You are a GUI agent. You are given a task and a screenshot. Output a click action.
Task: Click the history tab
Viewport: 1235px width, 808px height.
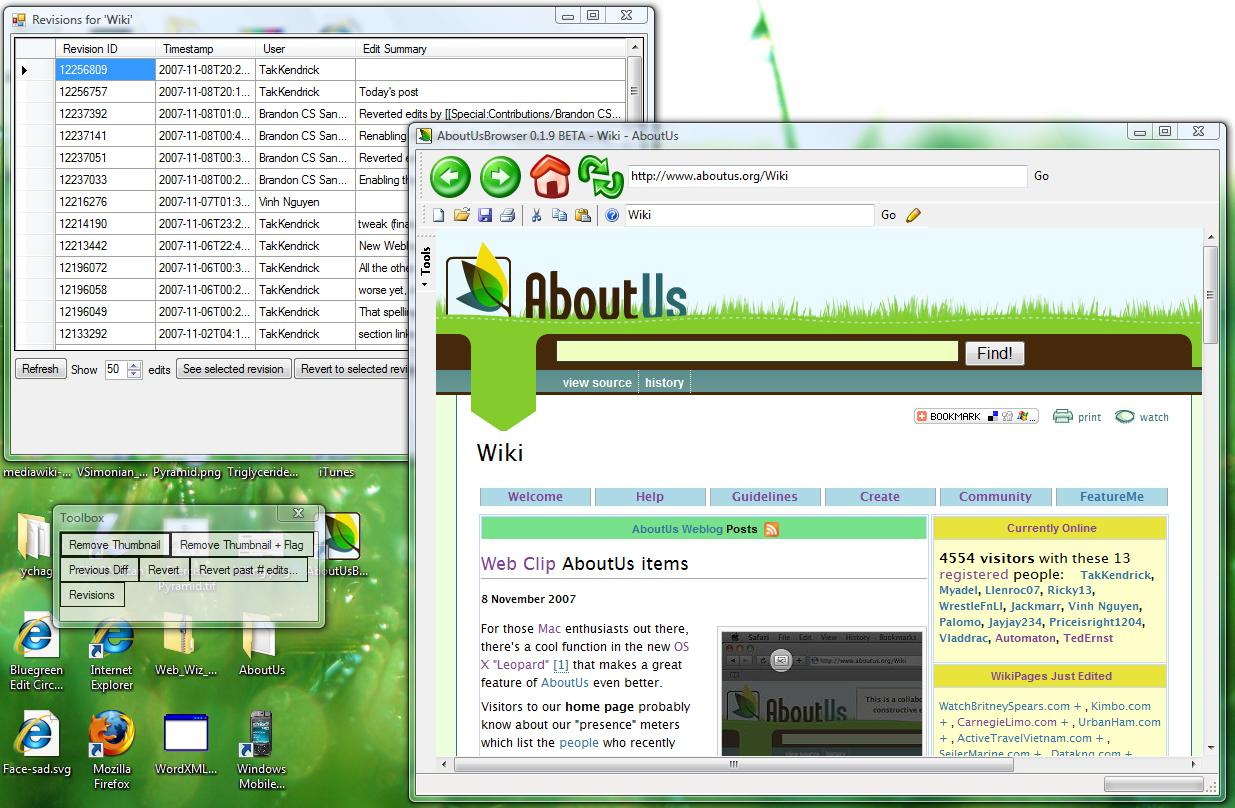point(664,383)
